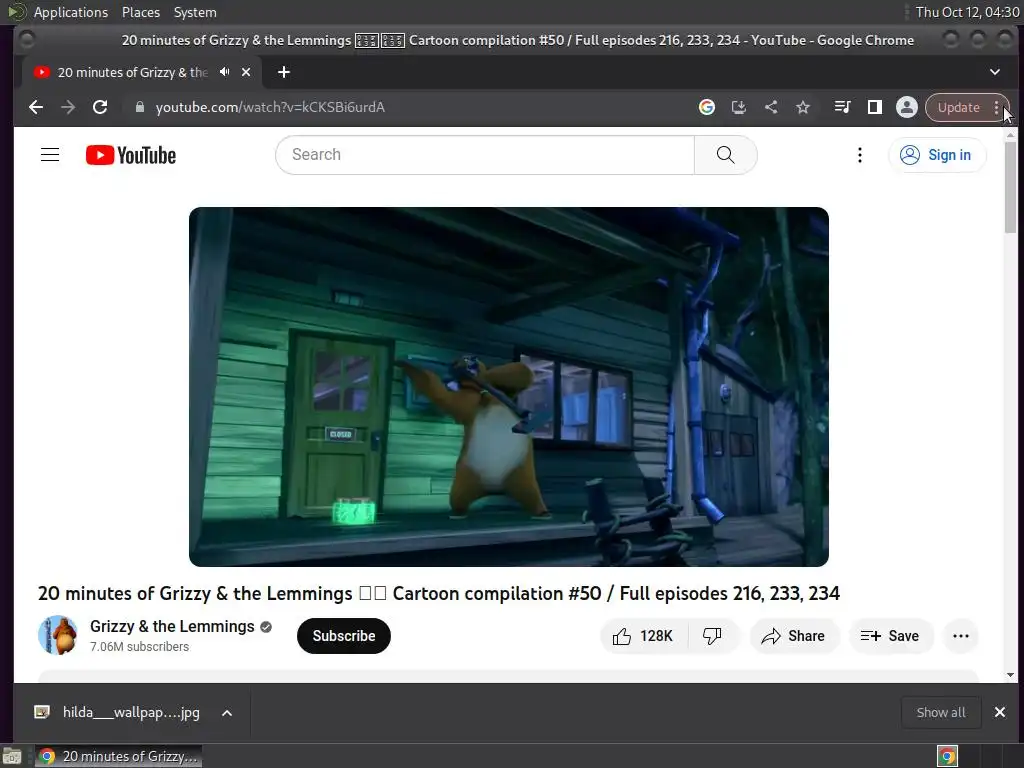This screenshot has height=768, width=1024.
Task: Click the Google icon in address bar
Action: click(x=707, y=107)
